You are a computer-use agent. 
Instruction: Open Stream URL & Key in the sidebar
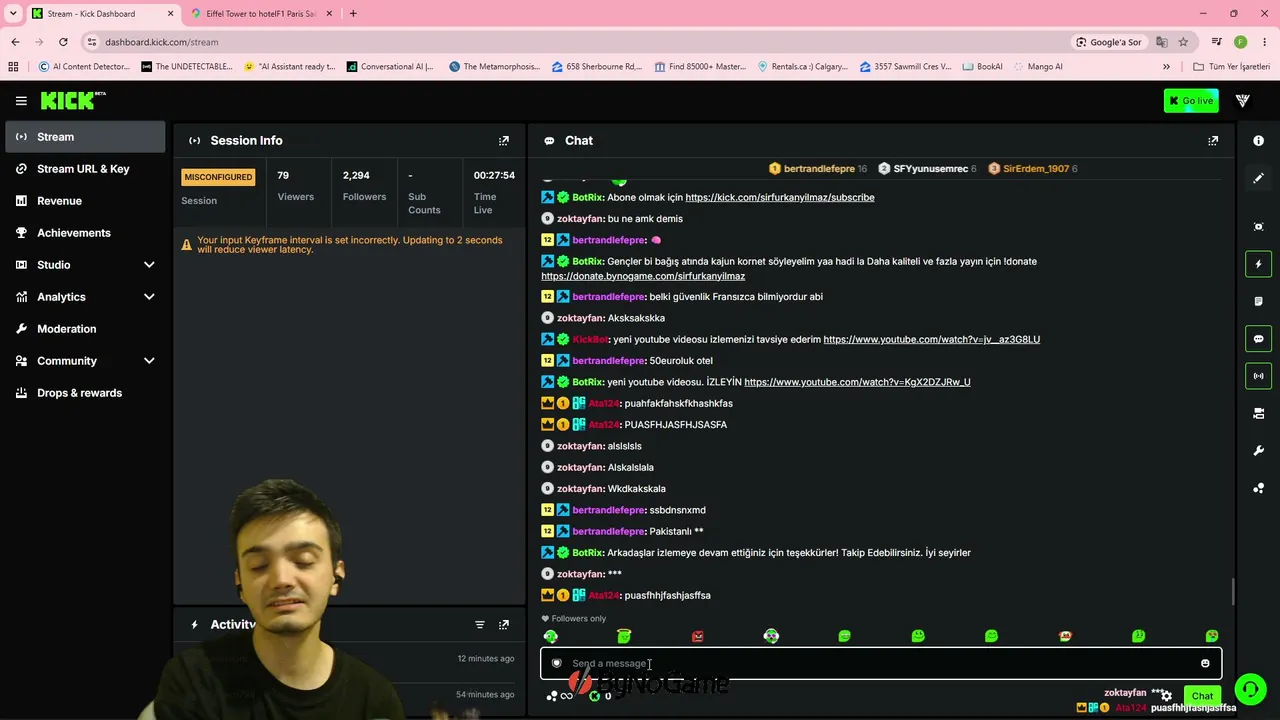[85, 169]
